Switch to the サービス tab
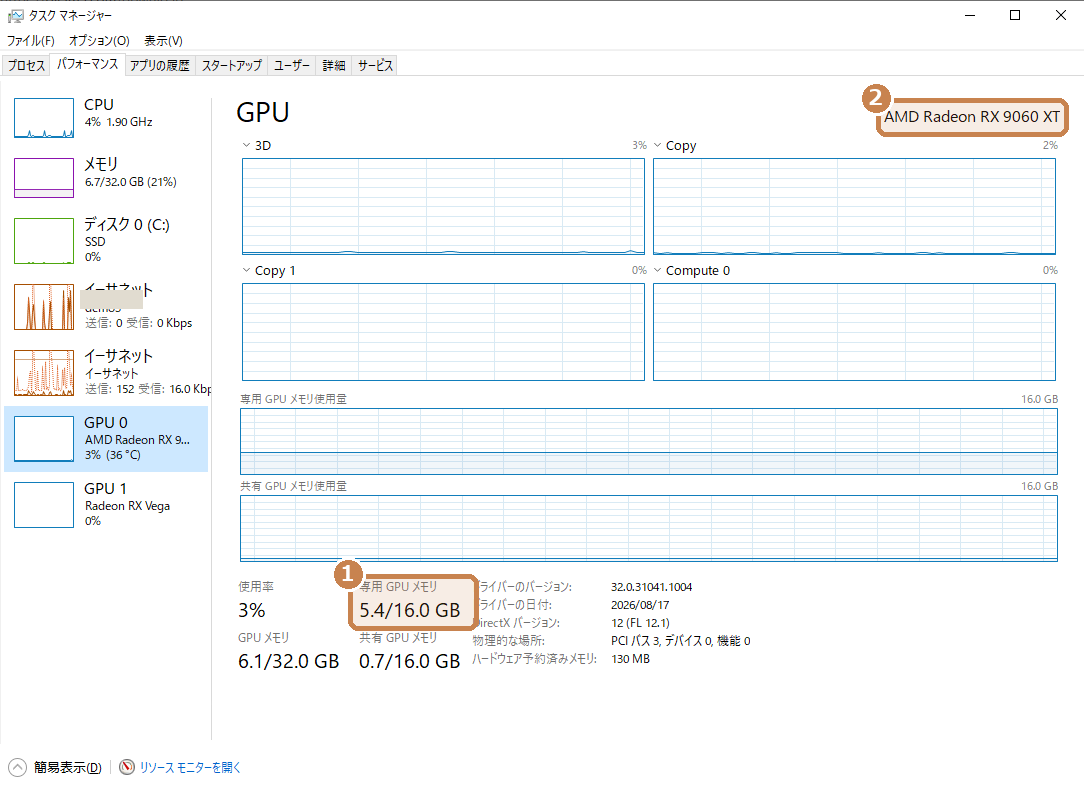The height and width of the screenshot is (792, 1084). coord(375,66)
